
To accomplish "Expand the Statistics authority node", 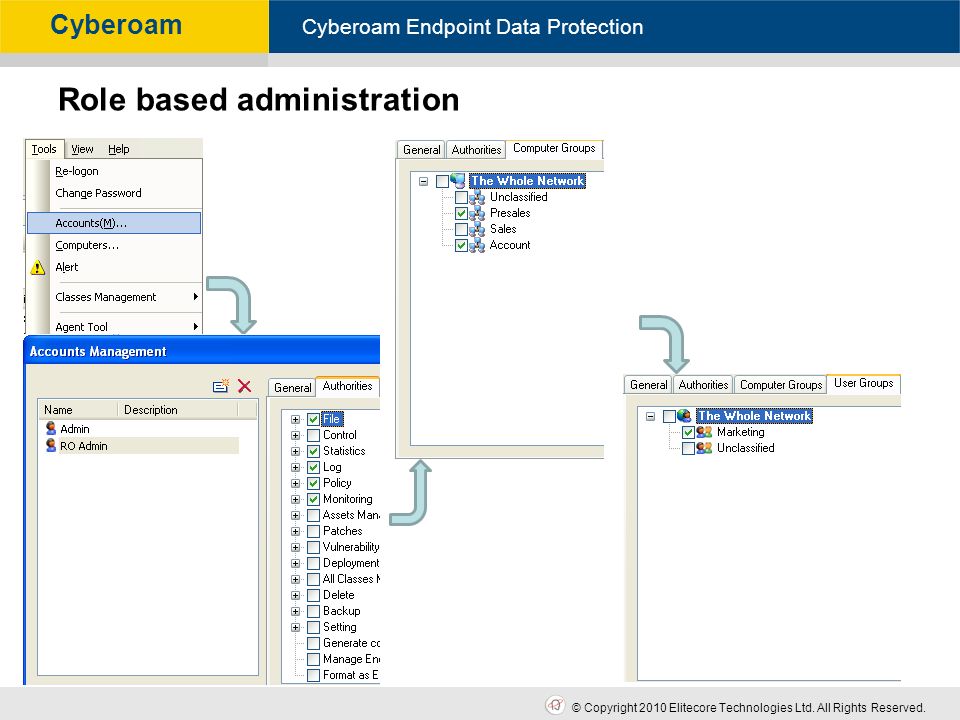I will coord(295,451).
